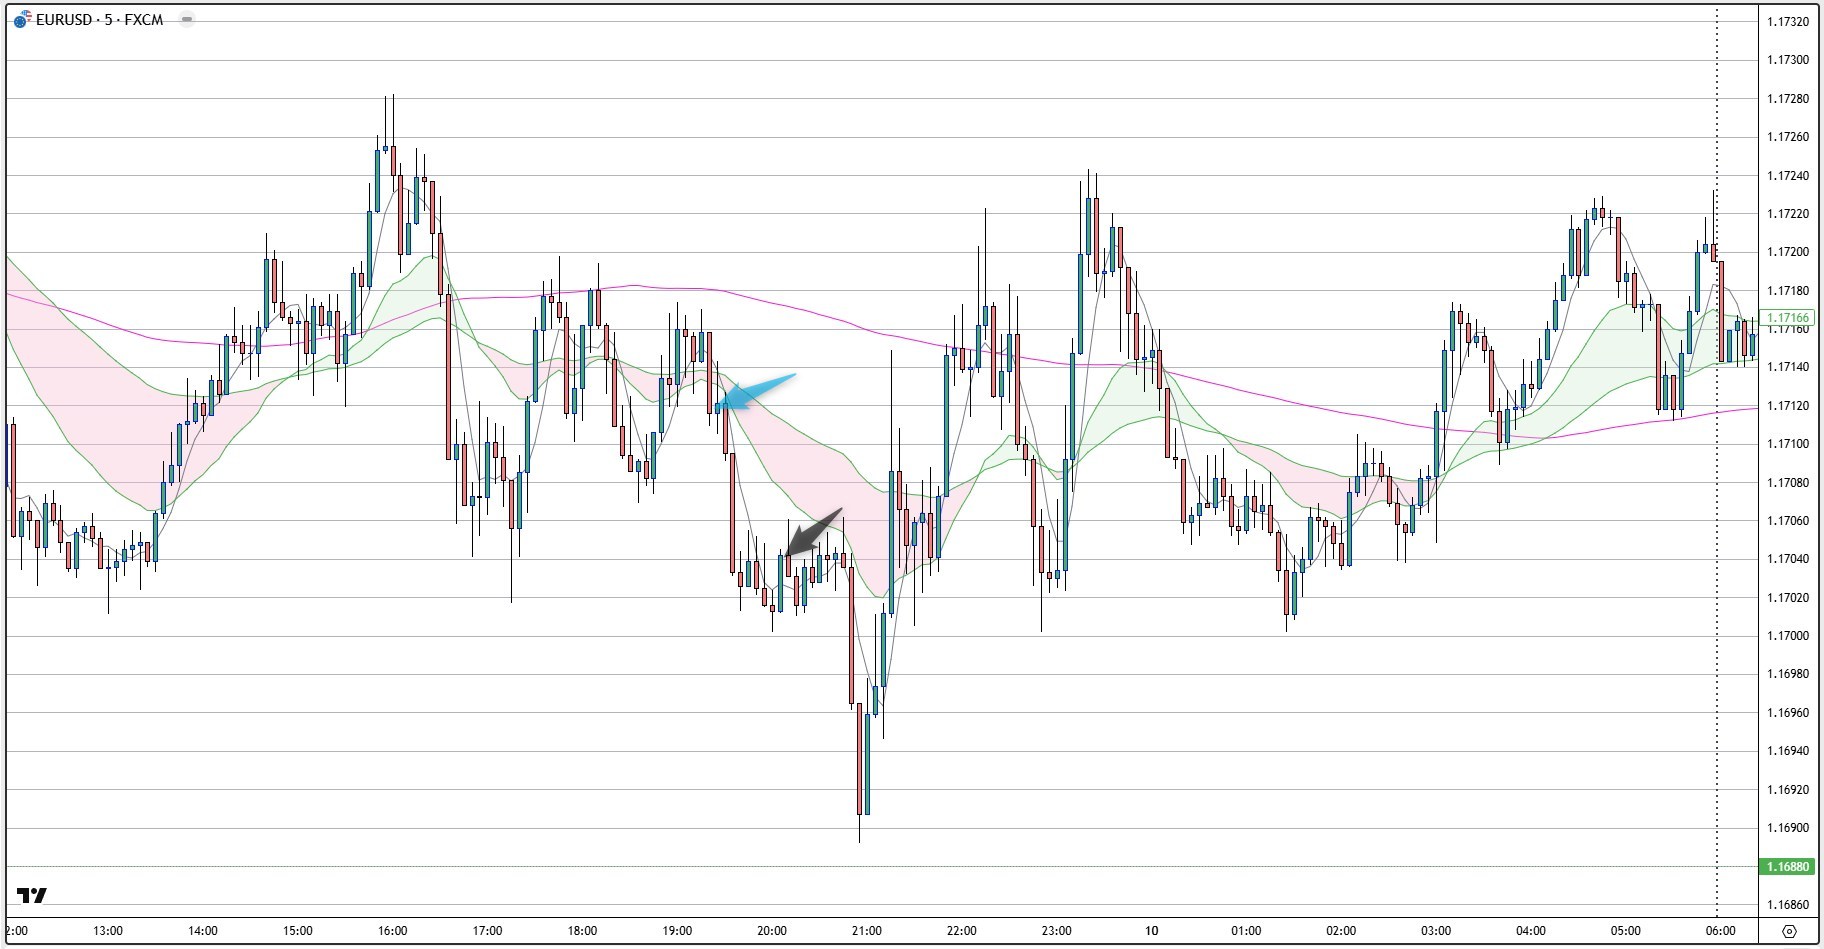
Task: Click the bold date label 10
Action: (x=1152, y=931)
